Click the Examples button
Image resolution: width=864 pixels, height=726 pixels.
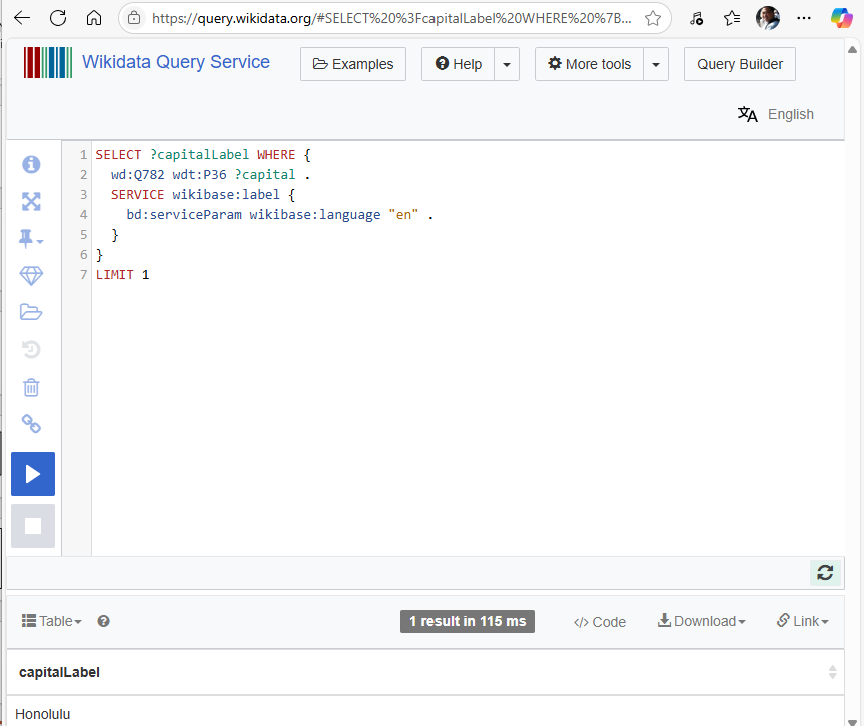[353, 64]
